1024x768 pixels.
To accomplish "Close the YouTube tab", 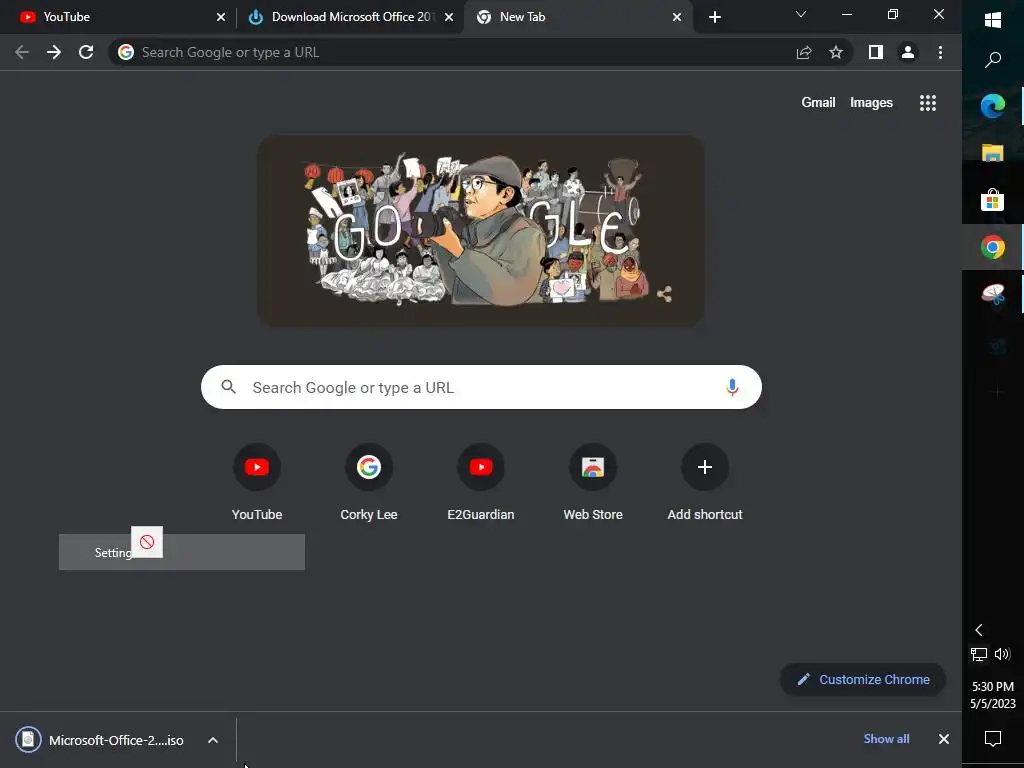I will point(221,17).
